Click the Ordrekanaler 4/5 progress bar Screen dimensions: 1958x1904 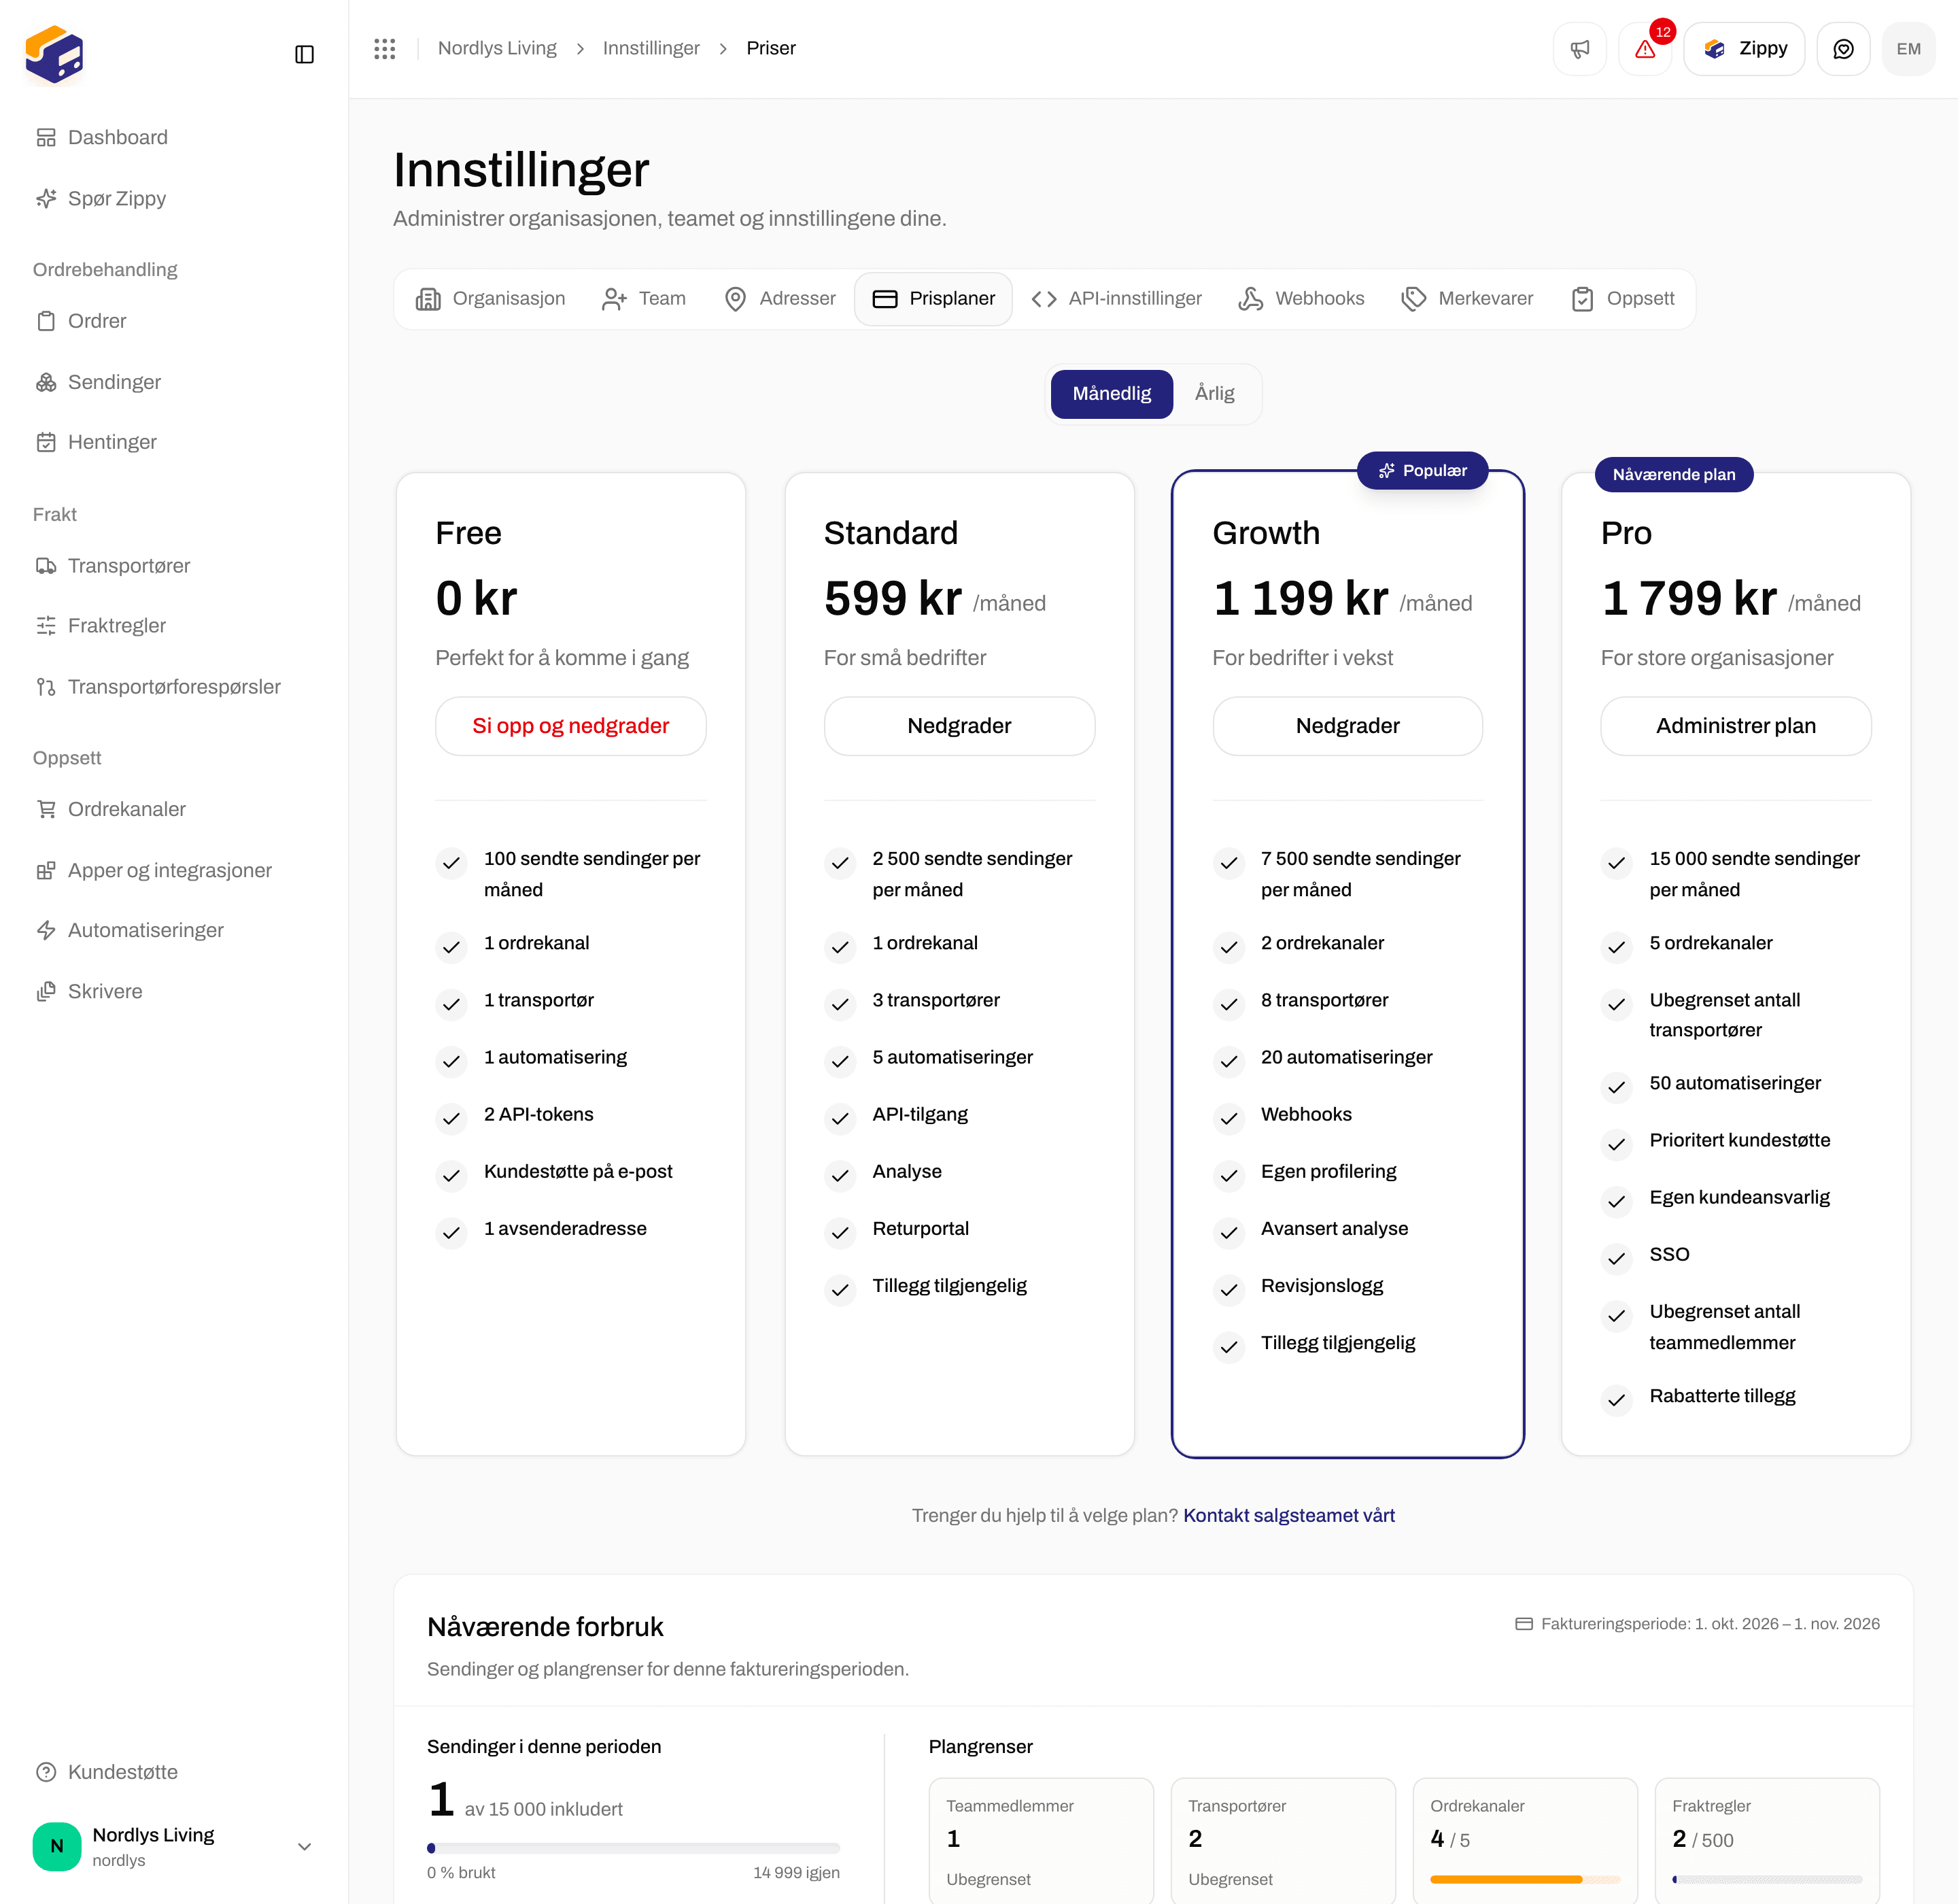[x=1525, y=1879]
